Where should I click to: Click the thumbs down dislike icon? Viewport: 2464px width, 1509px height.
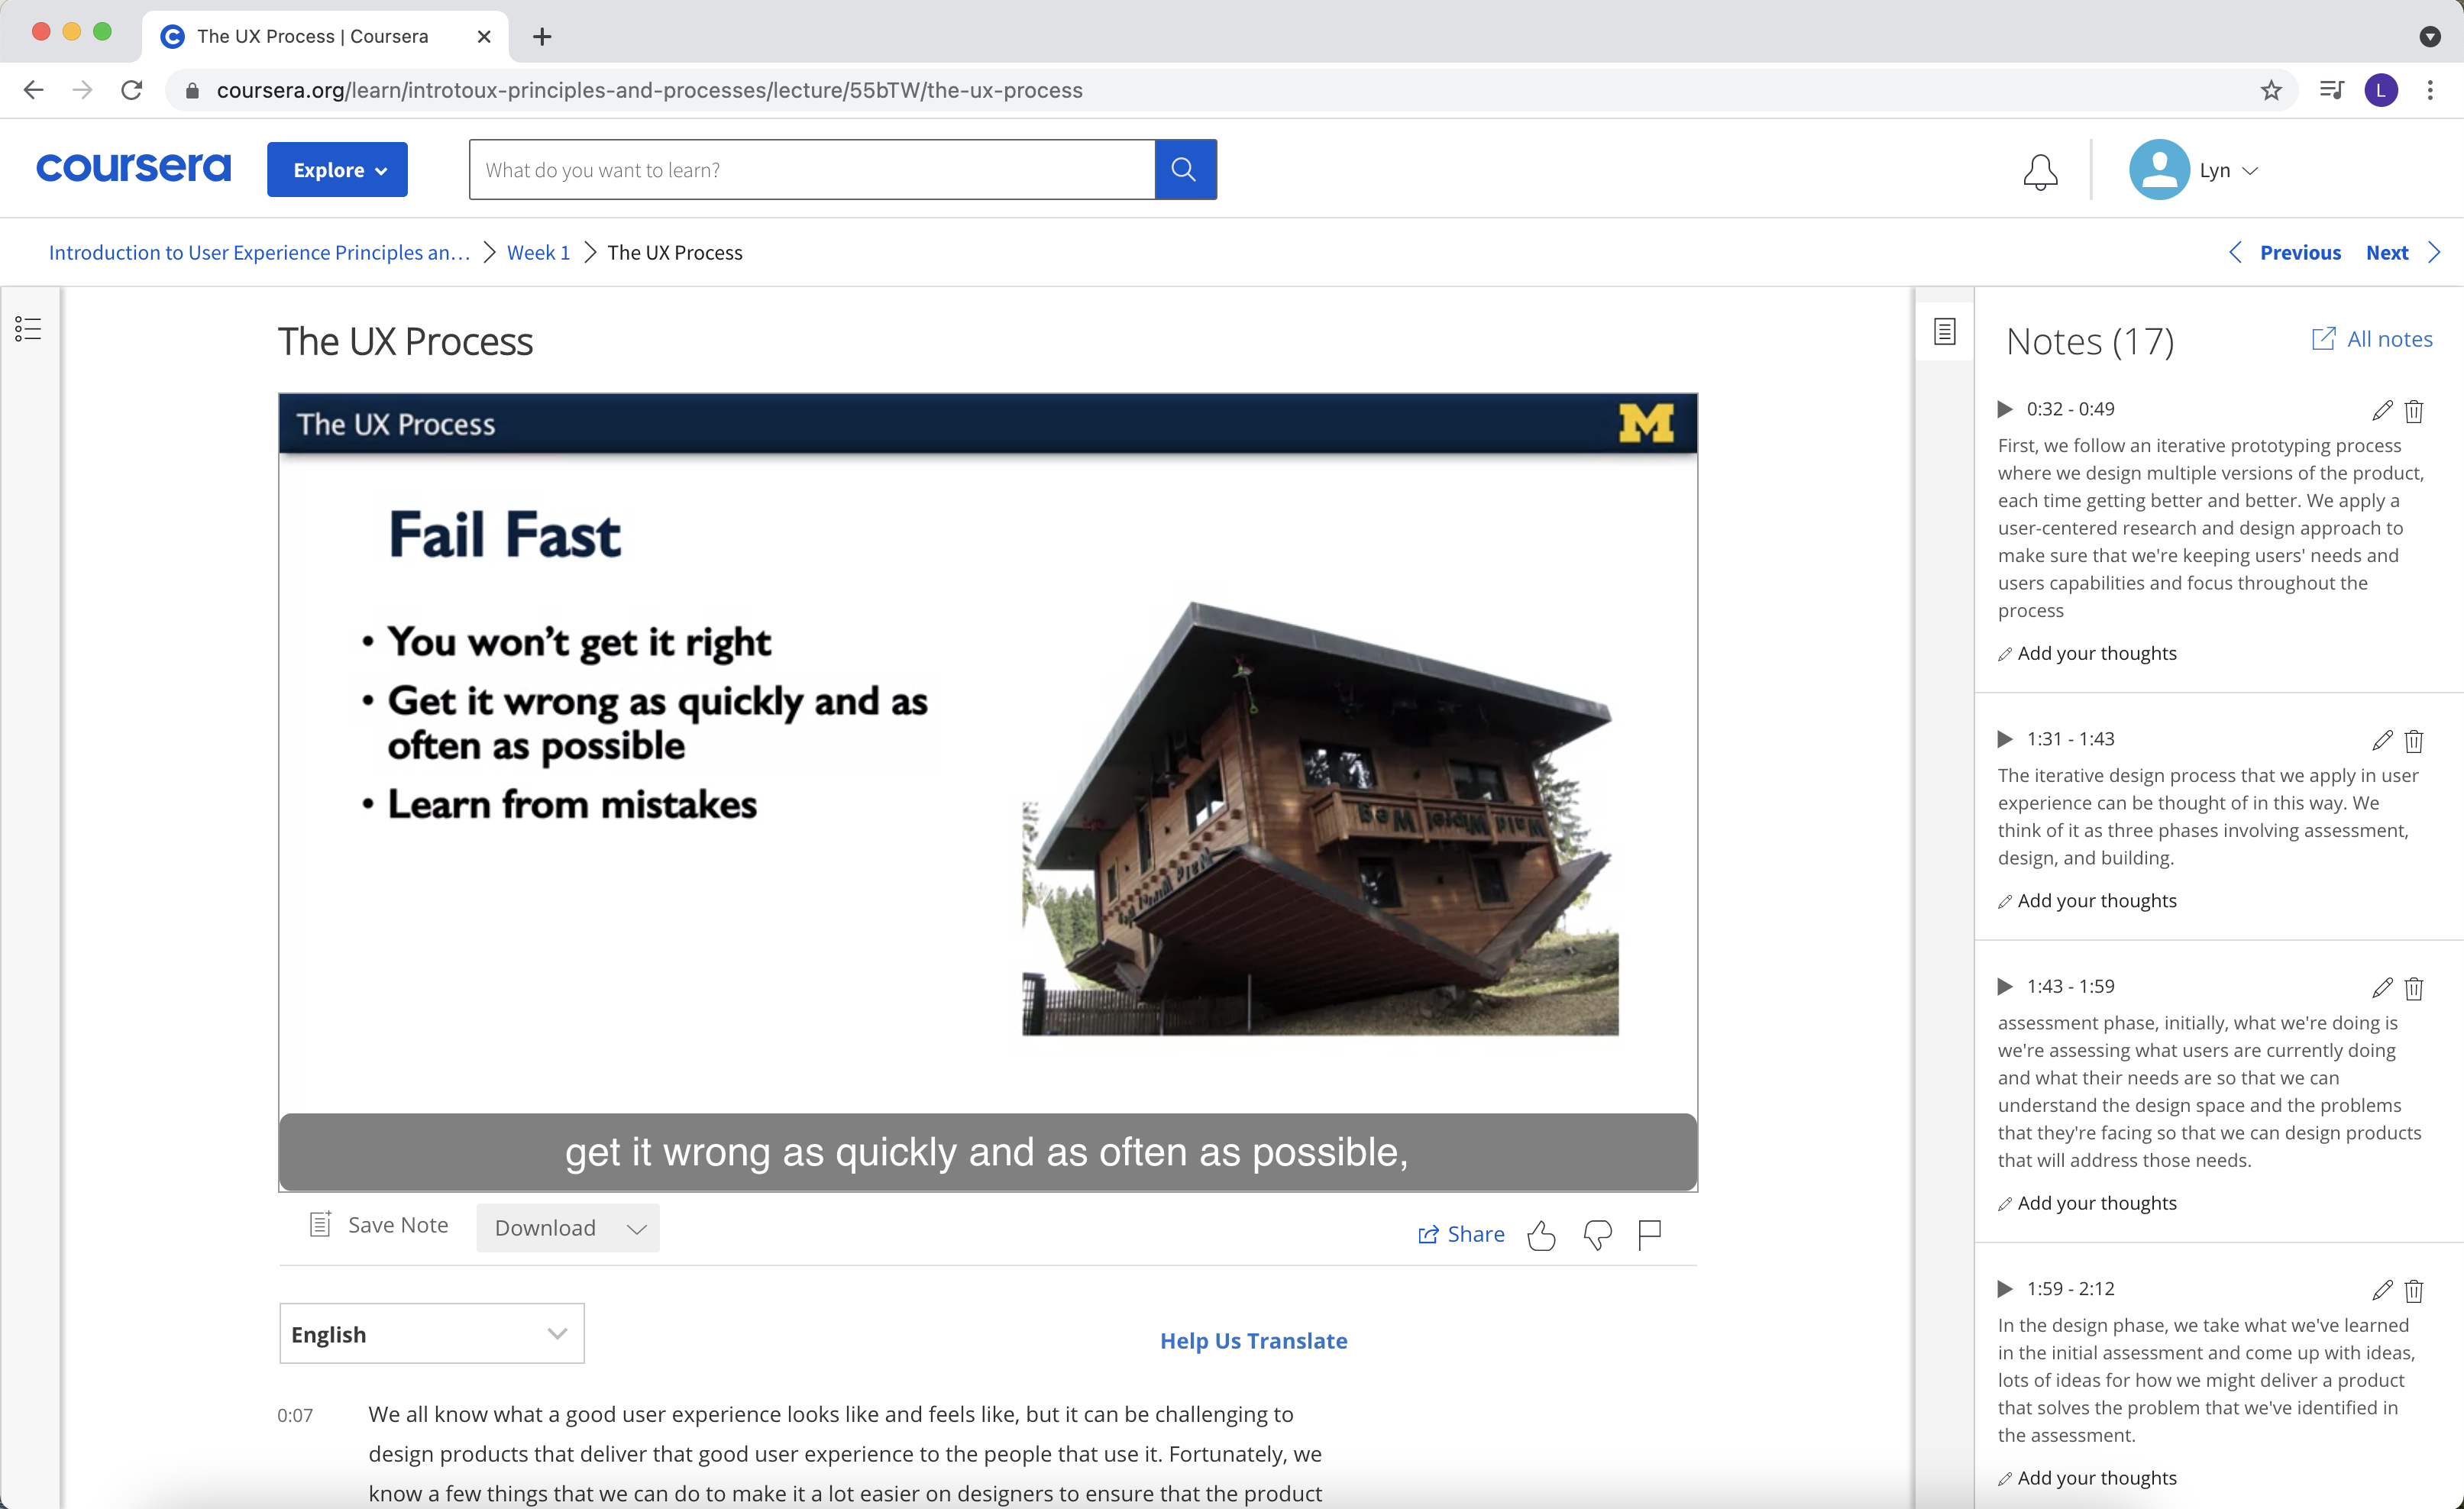click(1597, 1236)
